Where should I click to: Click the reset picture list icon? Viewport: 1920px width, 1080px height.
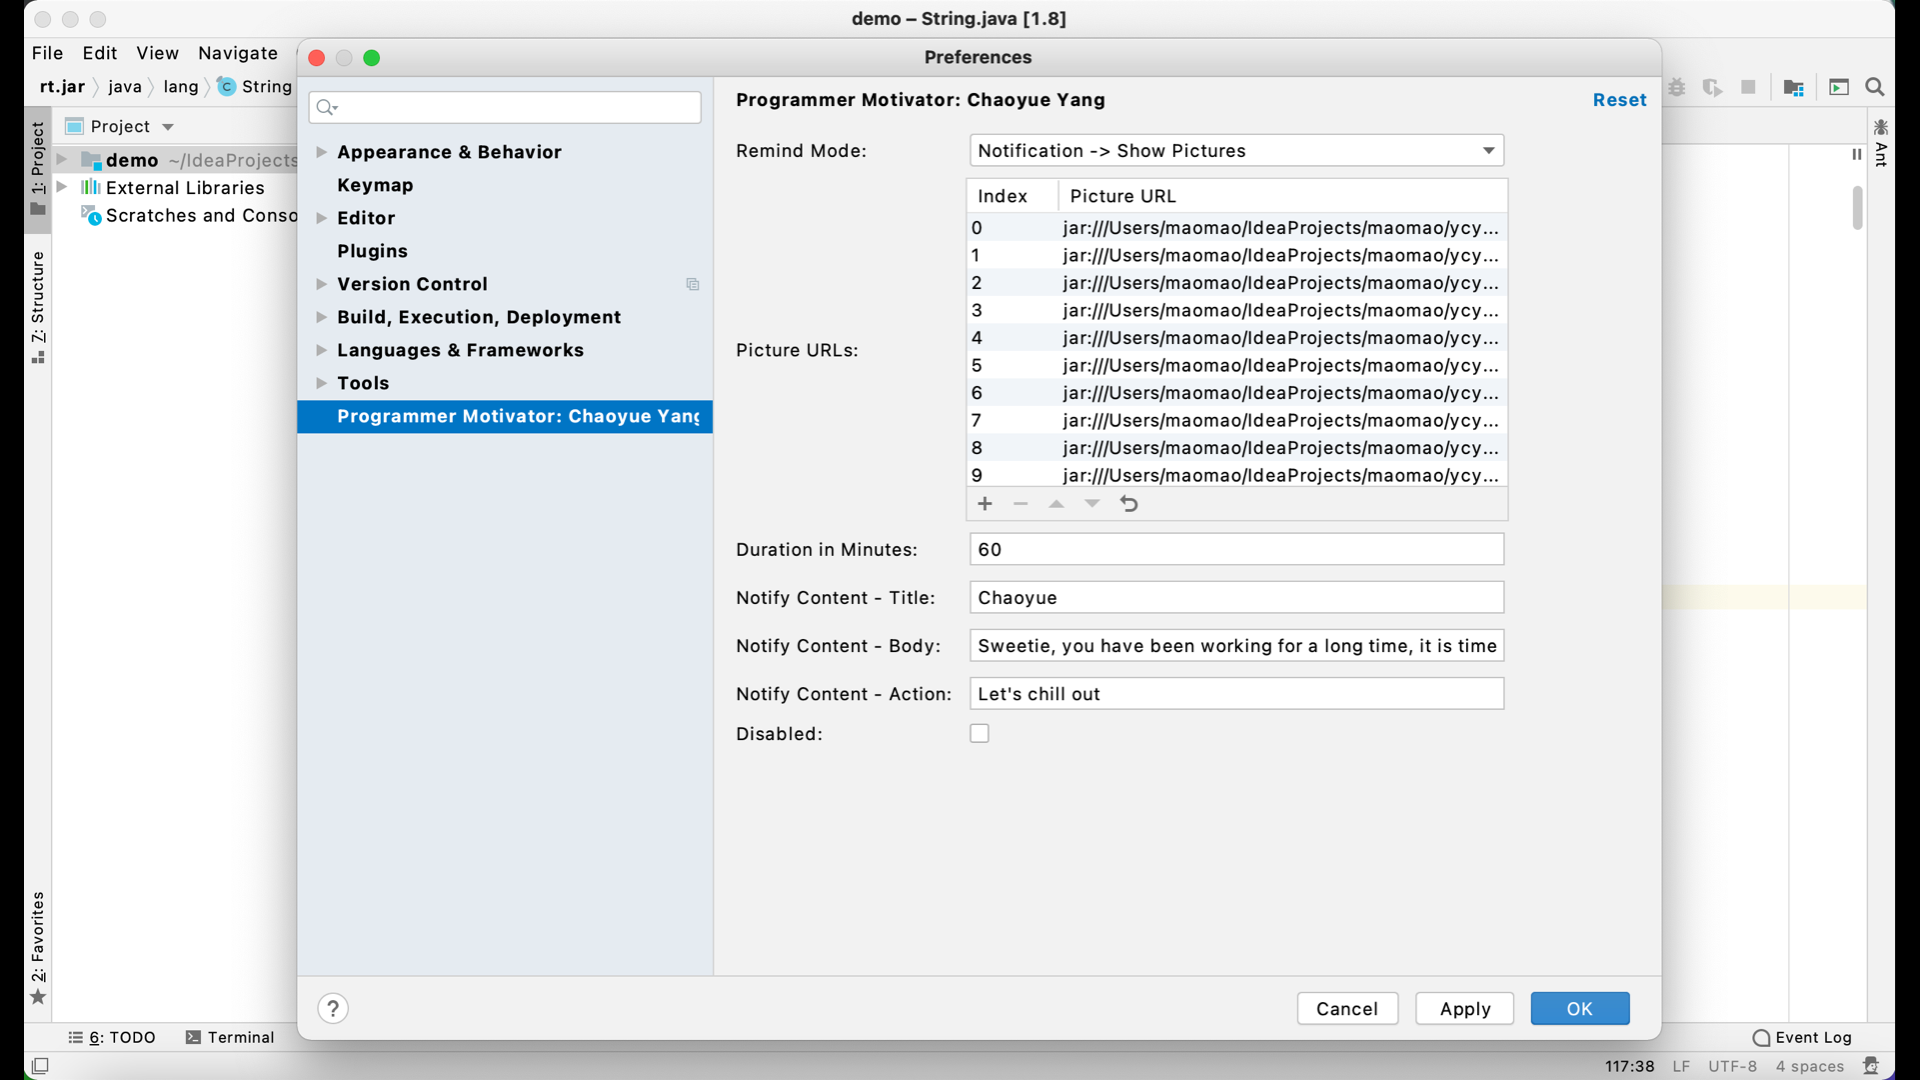(x=1129, y=504)
